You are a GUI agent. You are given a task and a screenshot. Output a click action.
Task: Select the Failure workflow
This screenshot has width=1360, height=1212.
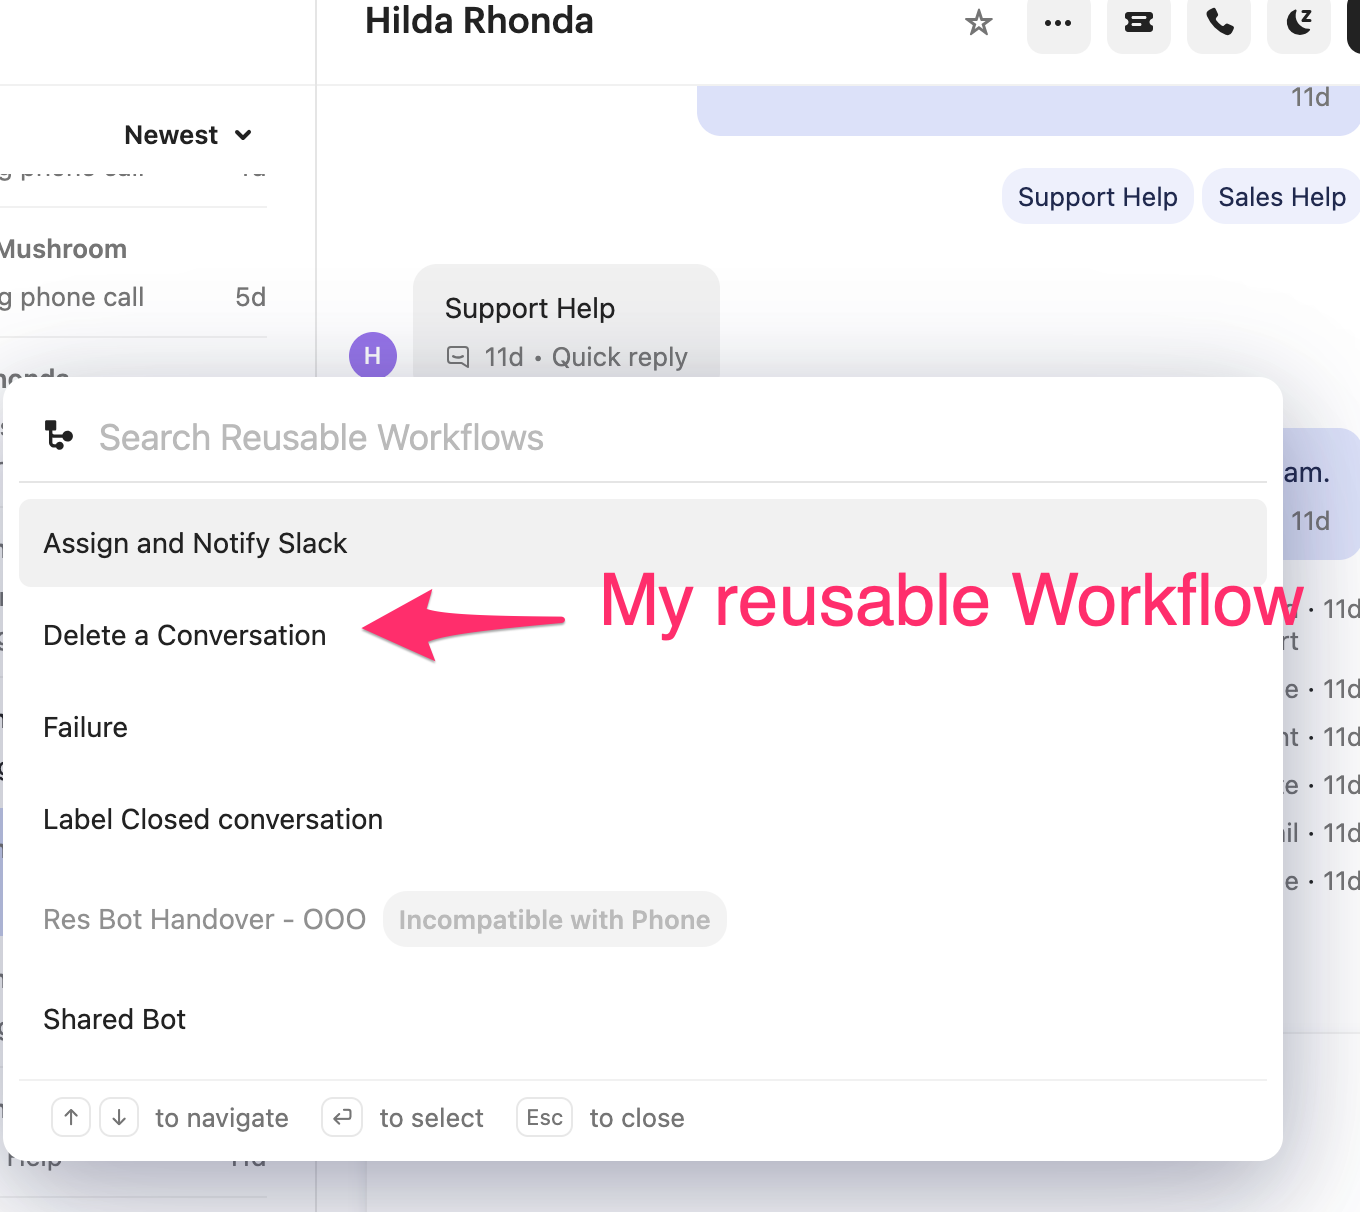(x=643, y=727)
